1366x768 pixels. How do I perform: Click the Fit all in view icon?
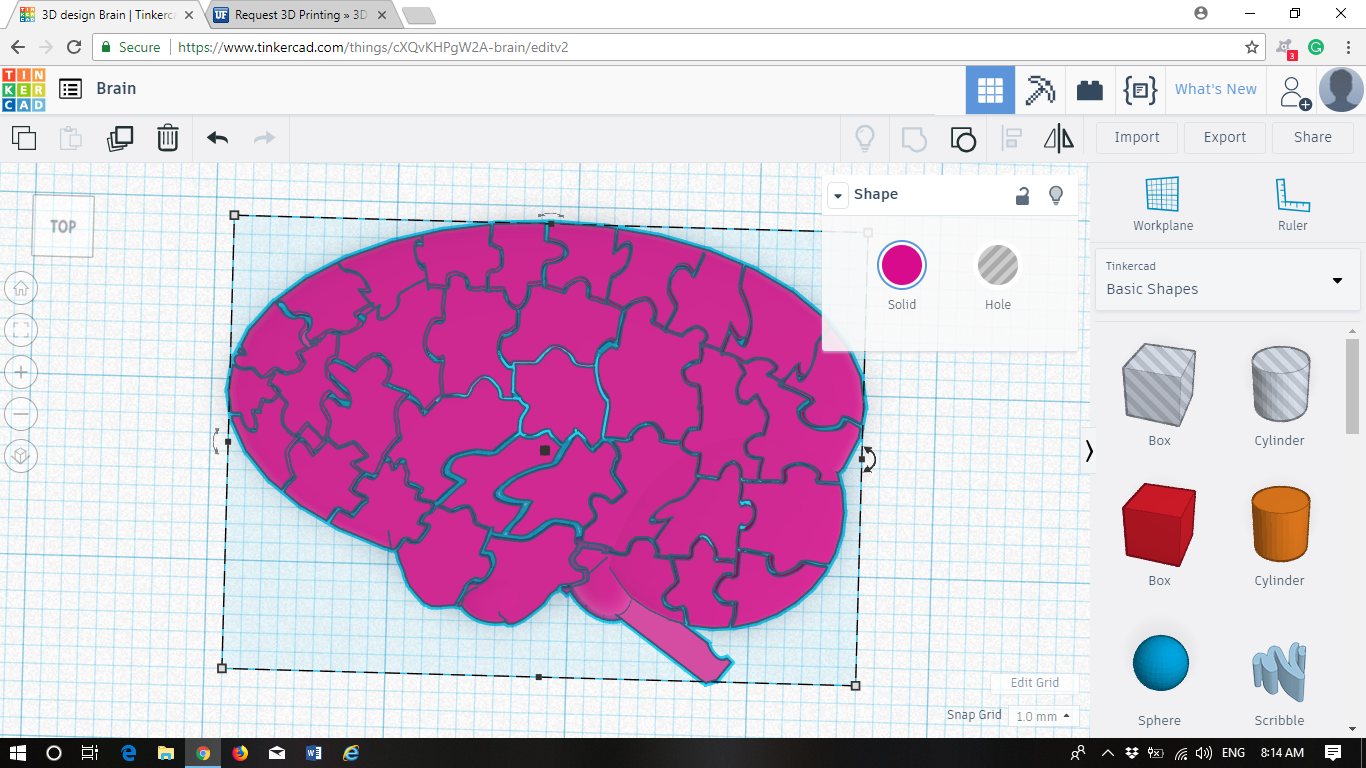click(21, 330)
